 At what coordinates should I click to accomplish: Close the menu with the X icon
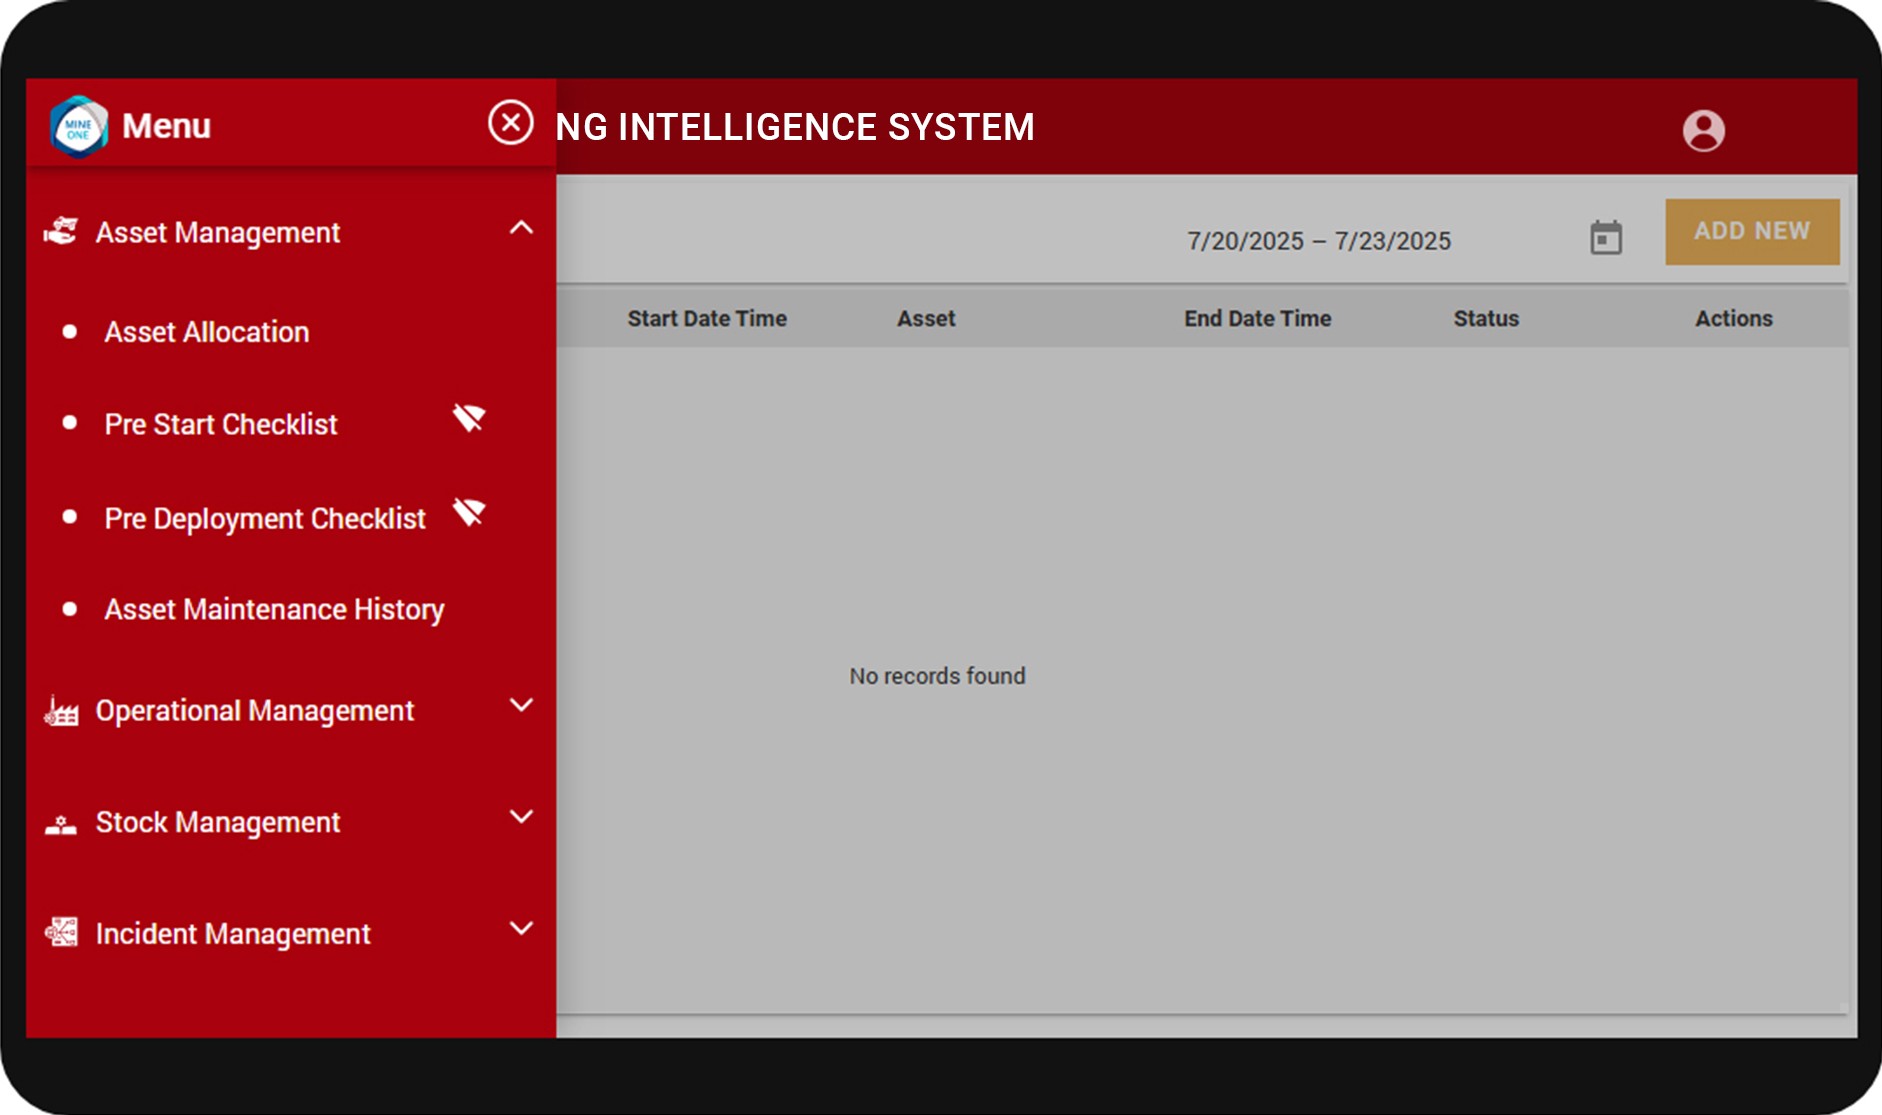click(x=510, y=122)
